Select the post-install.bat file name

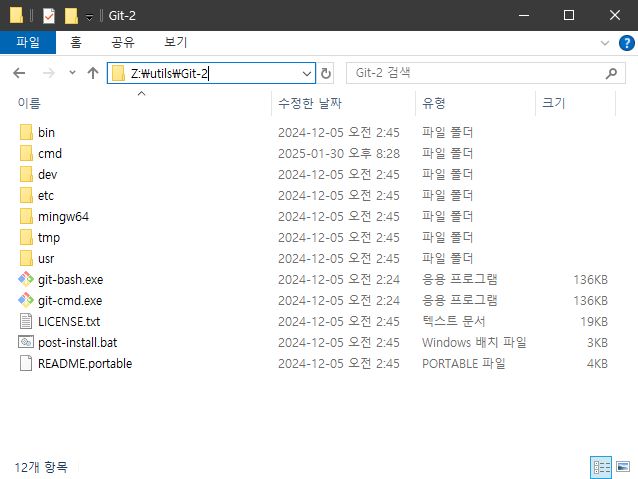(x=77, y=343)
